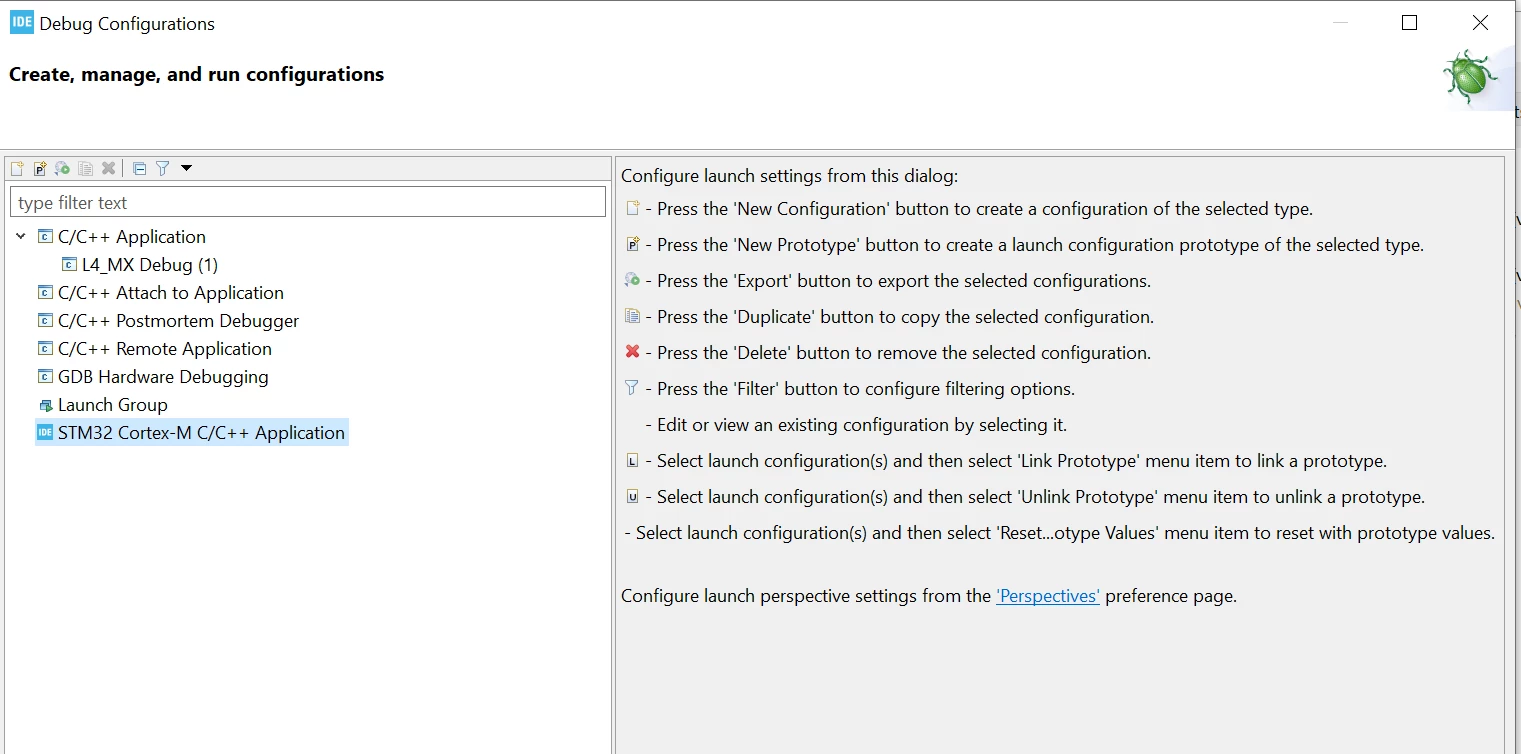Open the 'Perspectives' preference page link

(1048, 596)
